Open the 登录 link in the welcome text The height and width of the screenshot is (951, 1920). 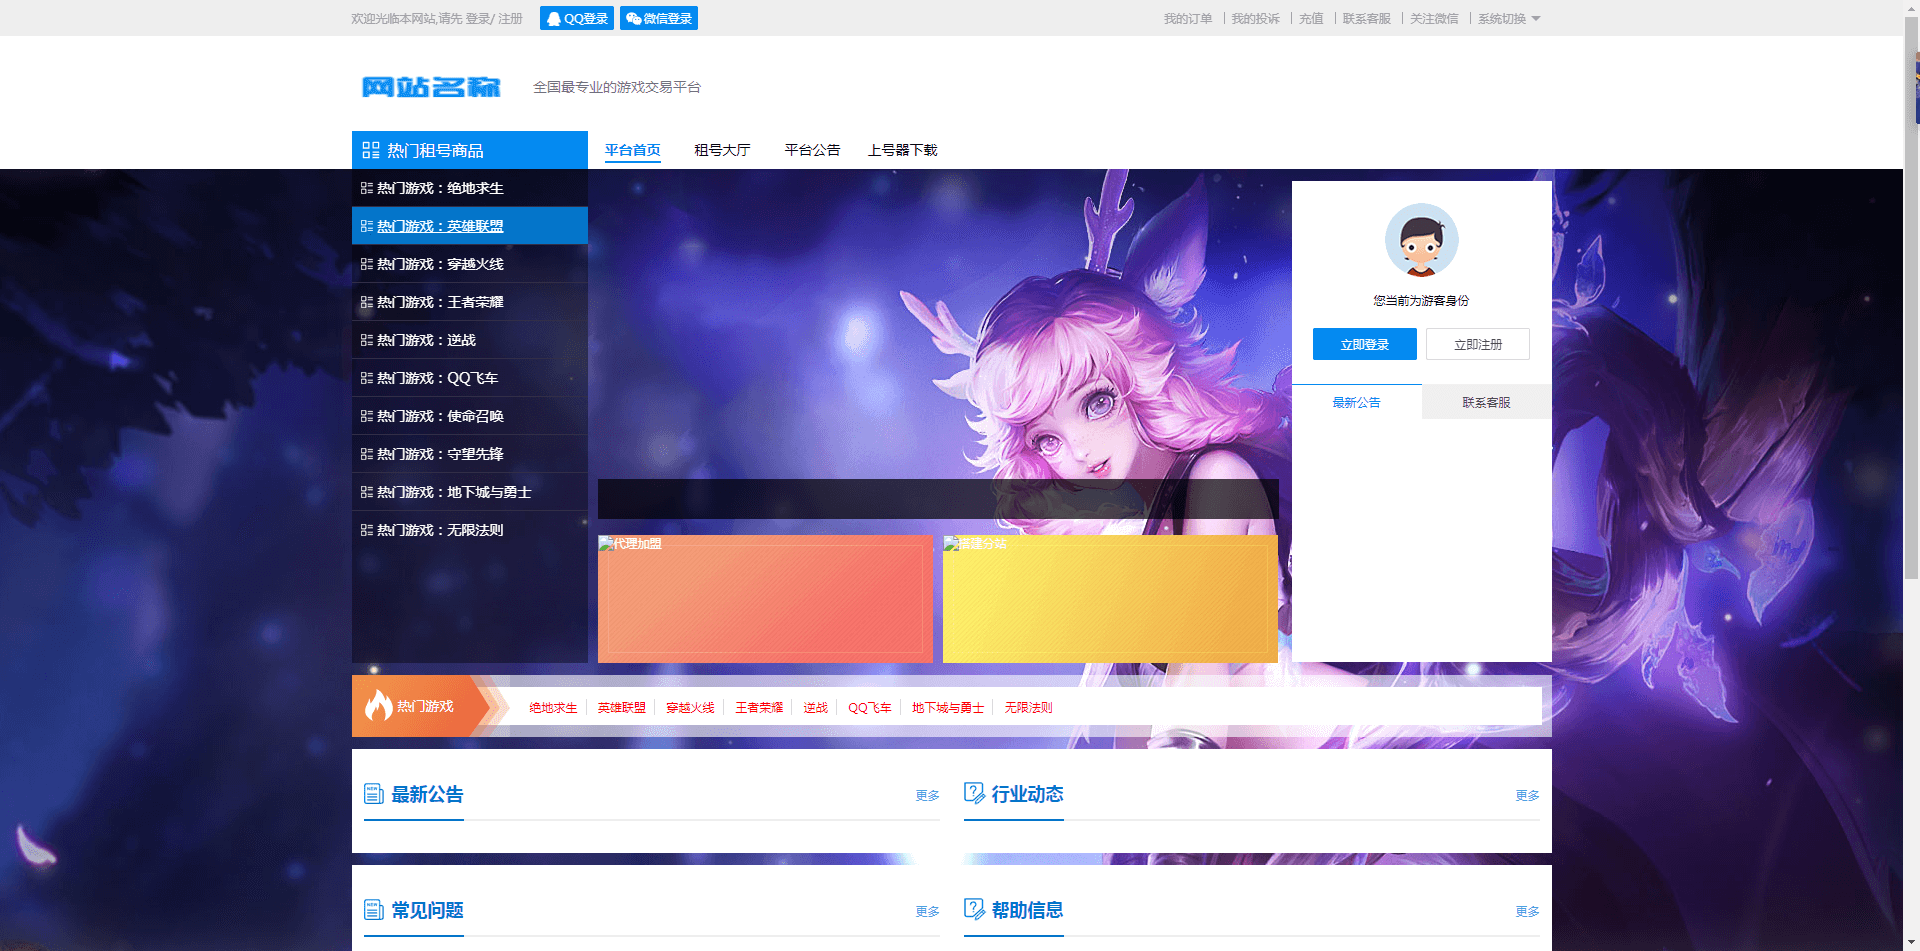[477, 19]
